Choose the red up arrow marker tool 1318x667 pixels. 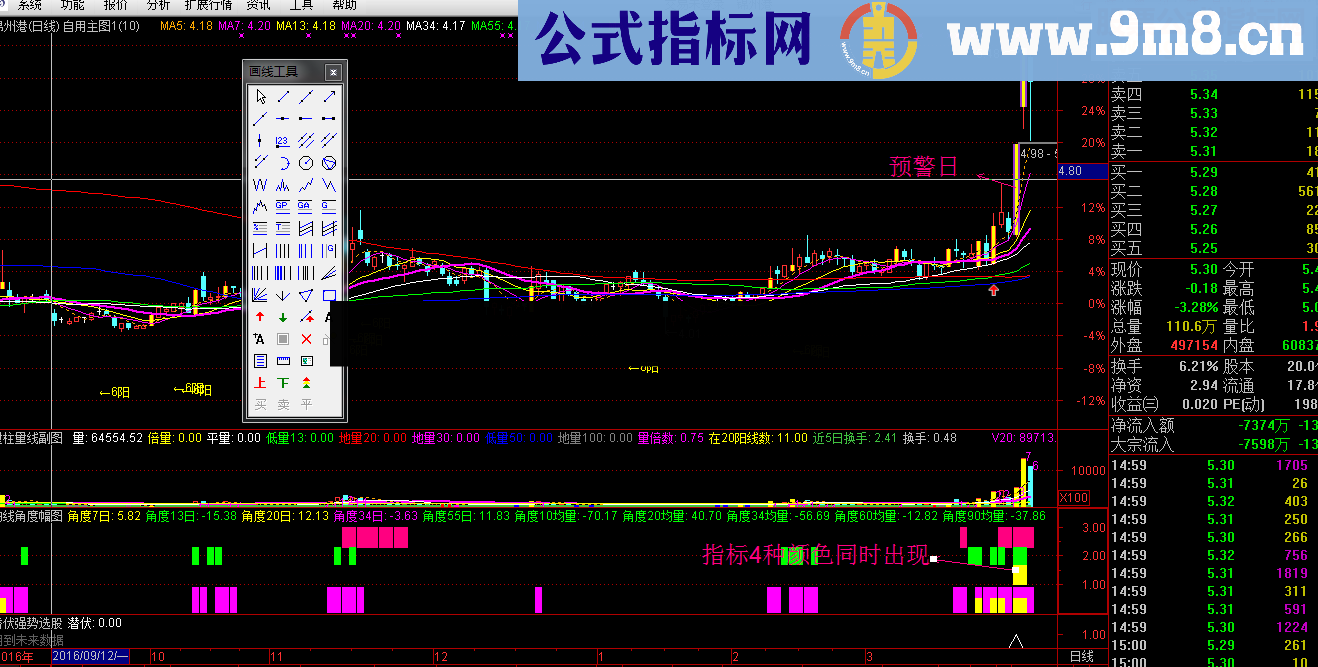(x=259, y=316)
